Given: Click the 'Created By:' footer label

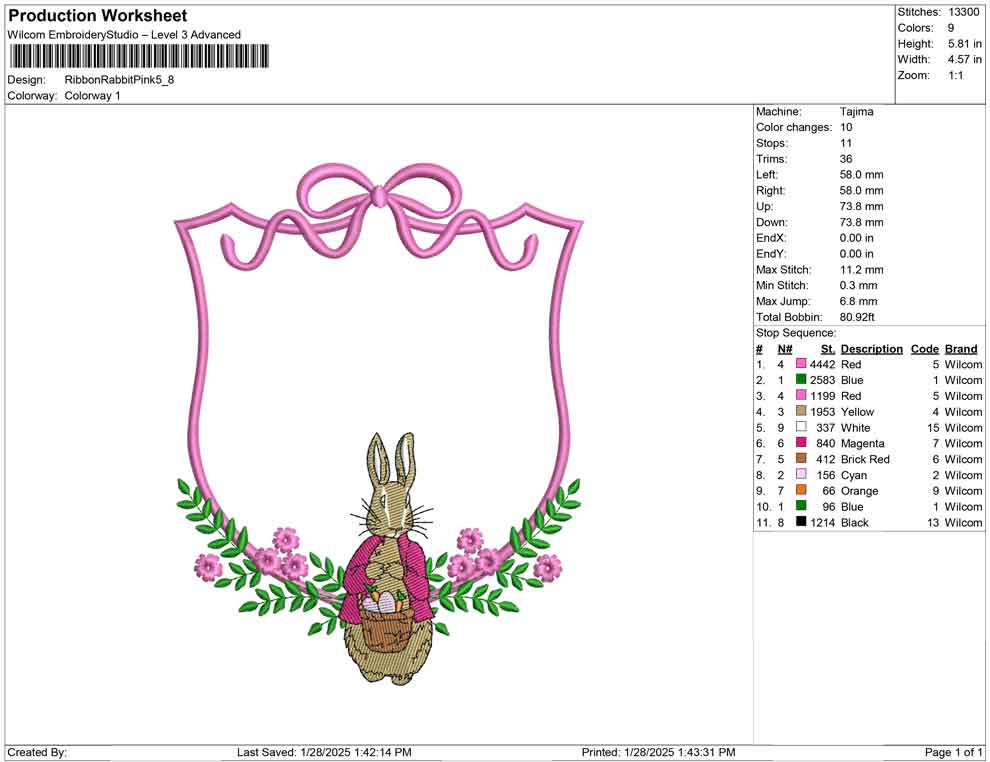Looking at the screenshot, I should click(x=37, y=752).
